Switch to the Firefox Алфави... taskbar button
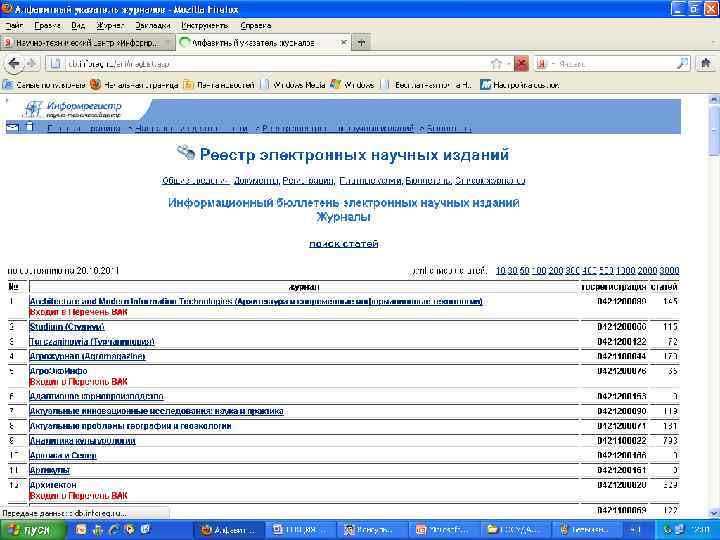Image resolution: width=720 pixels, height=540 pixels. click(x=230, y=530)
